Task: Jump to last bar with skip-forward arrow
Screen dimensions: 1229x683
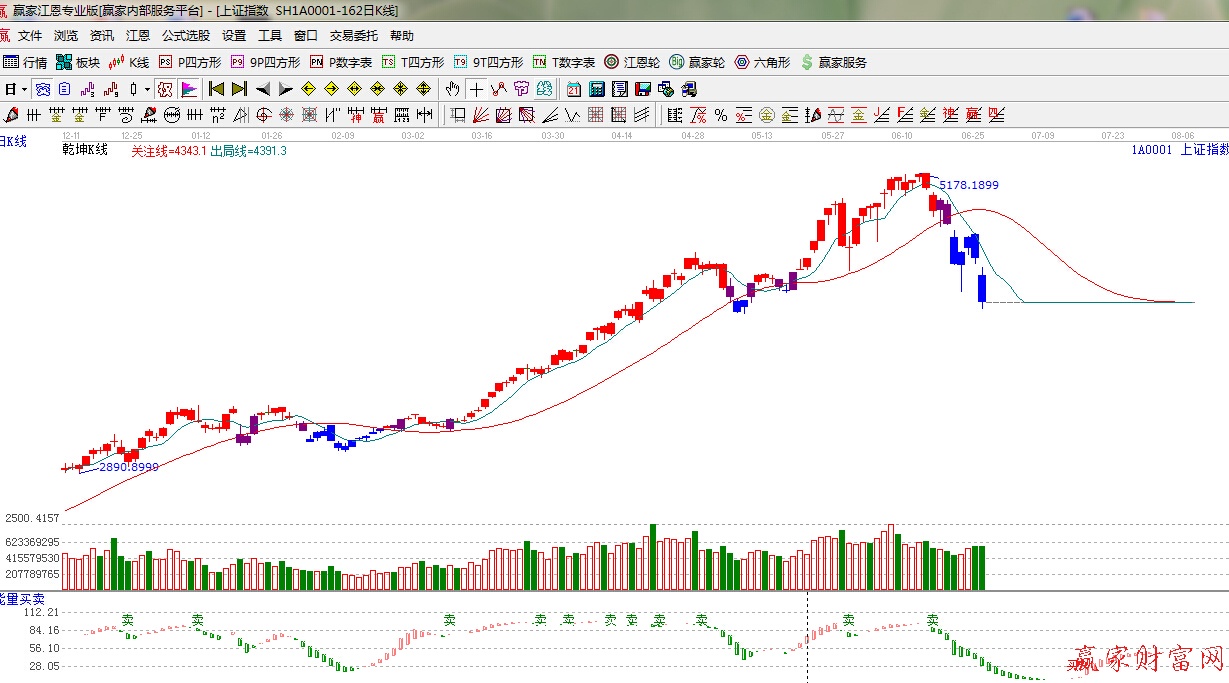Action: (x=239, y=89)
